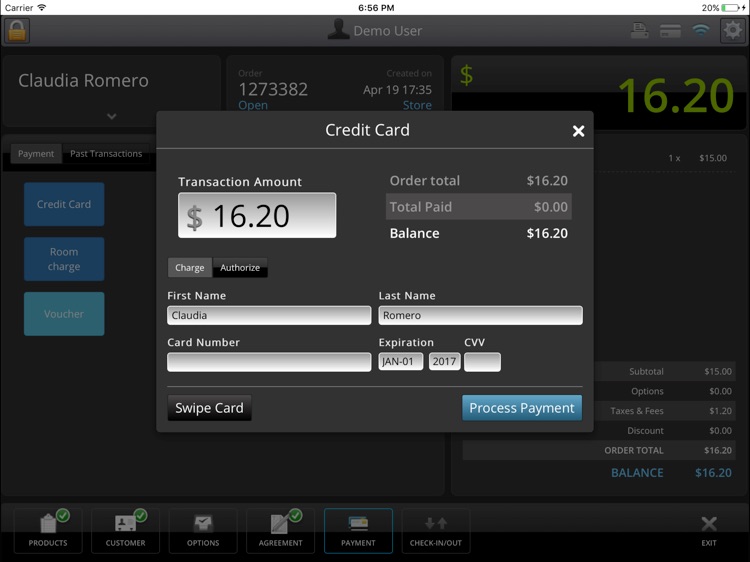Open the expiration month JAN-01 picker

pyautogui.click(x=400, y=362)
